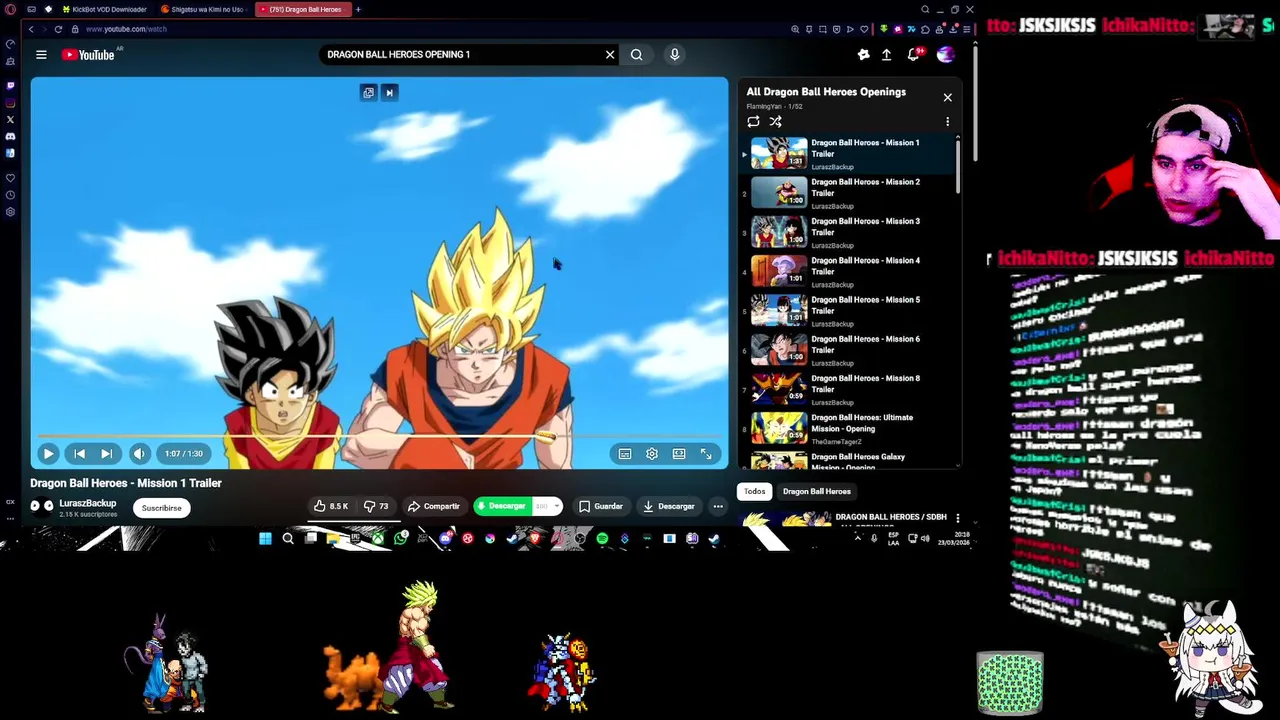Enter fullscreen mode in the player
This screenshot has height=720, width=1280.
[x=706, y=454]
